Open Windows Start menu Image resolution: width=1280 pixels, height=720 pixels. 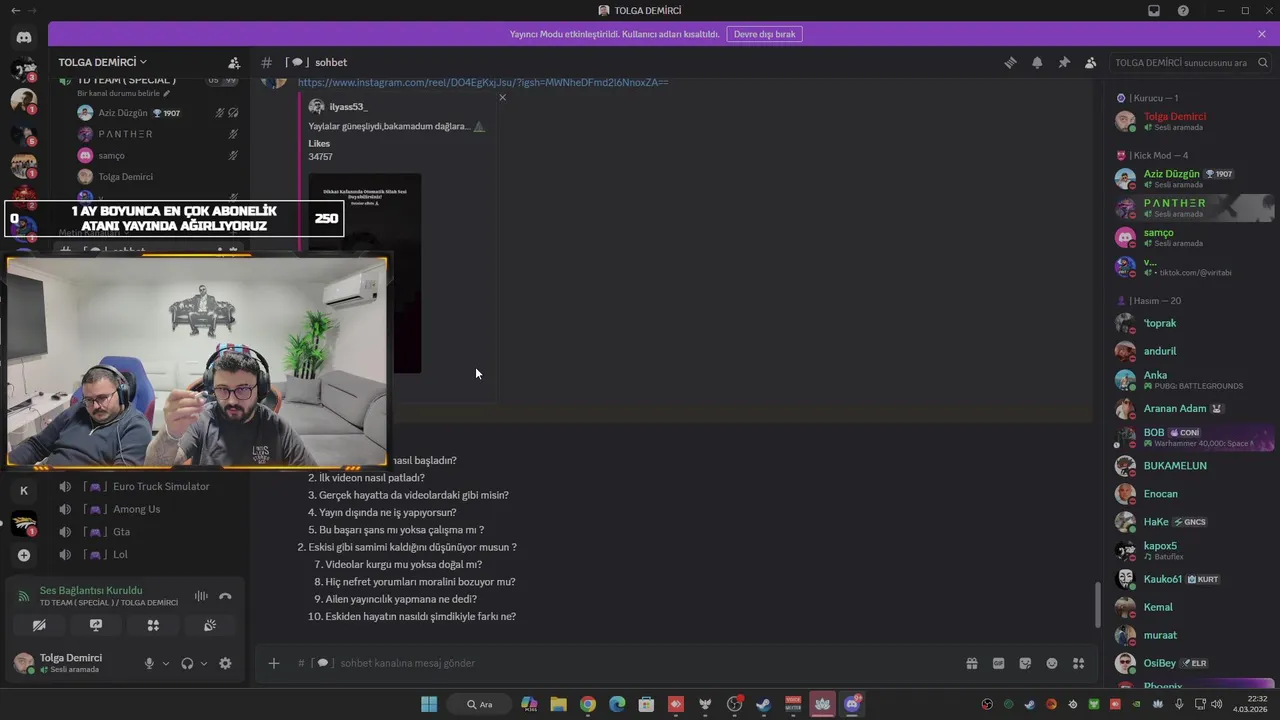pyautogui.click(x=429, y=704)
